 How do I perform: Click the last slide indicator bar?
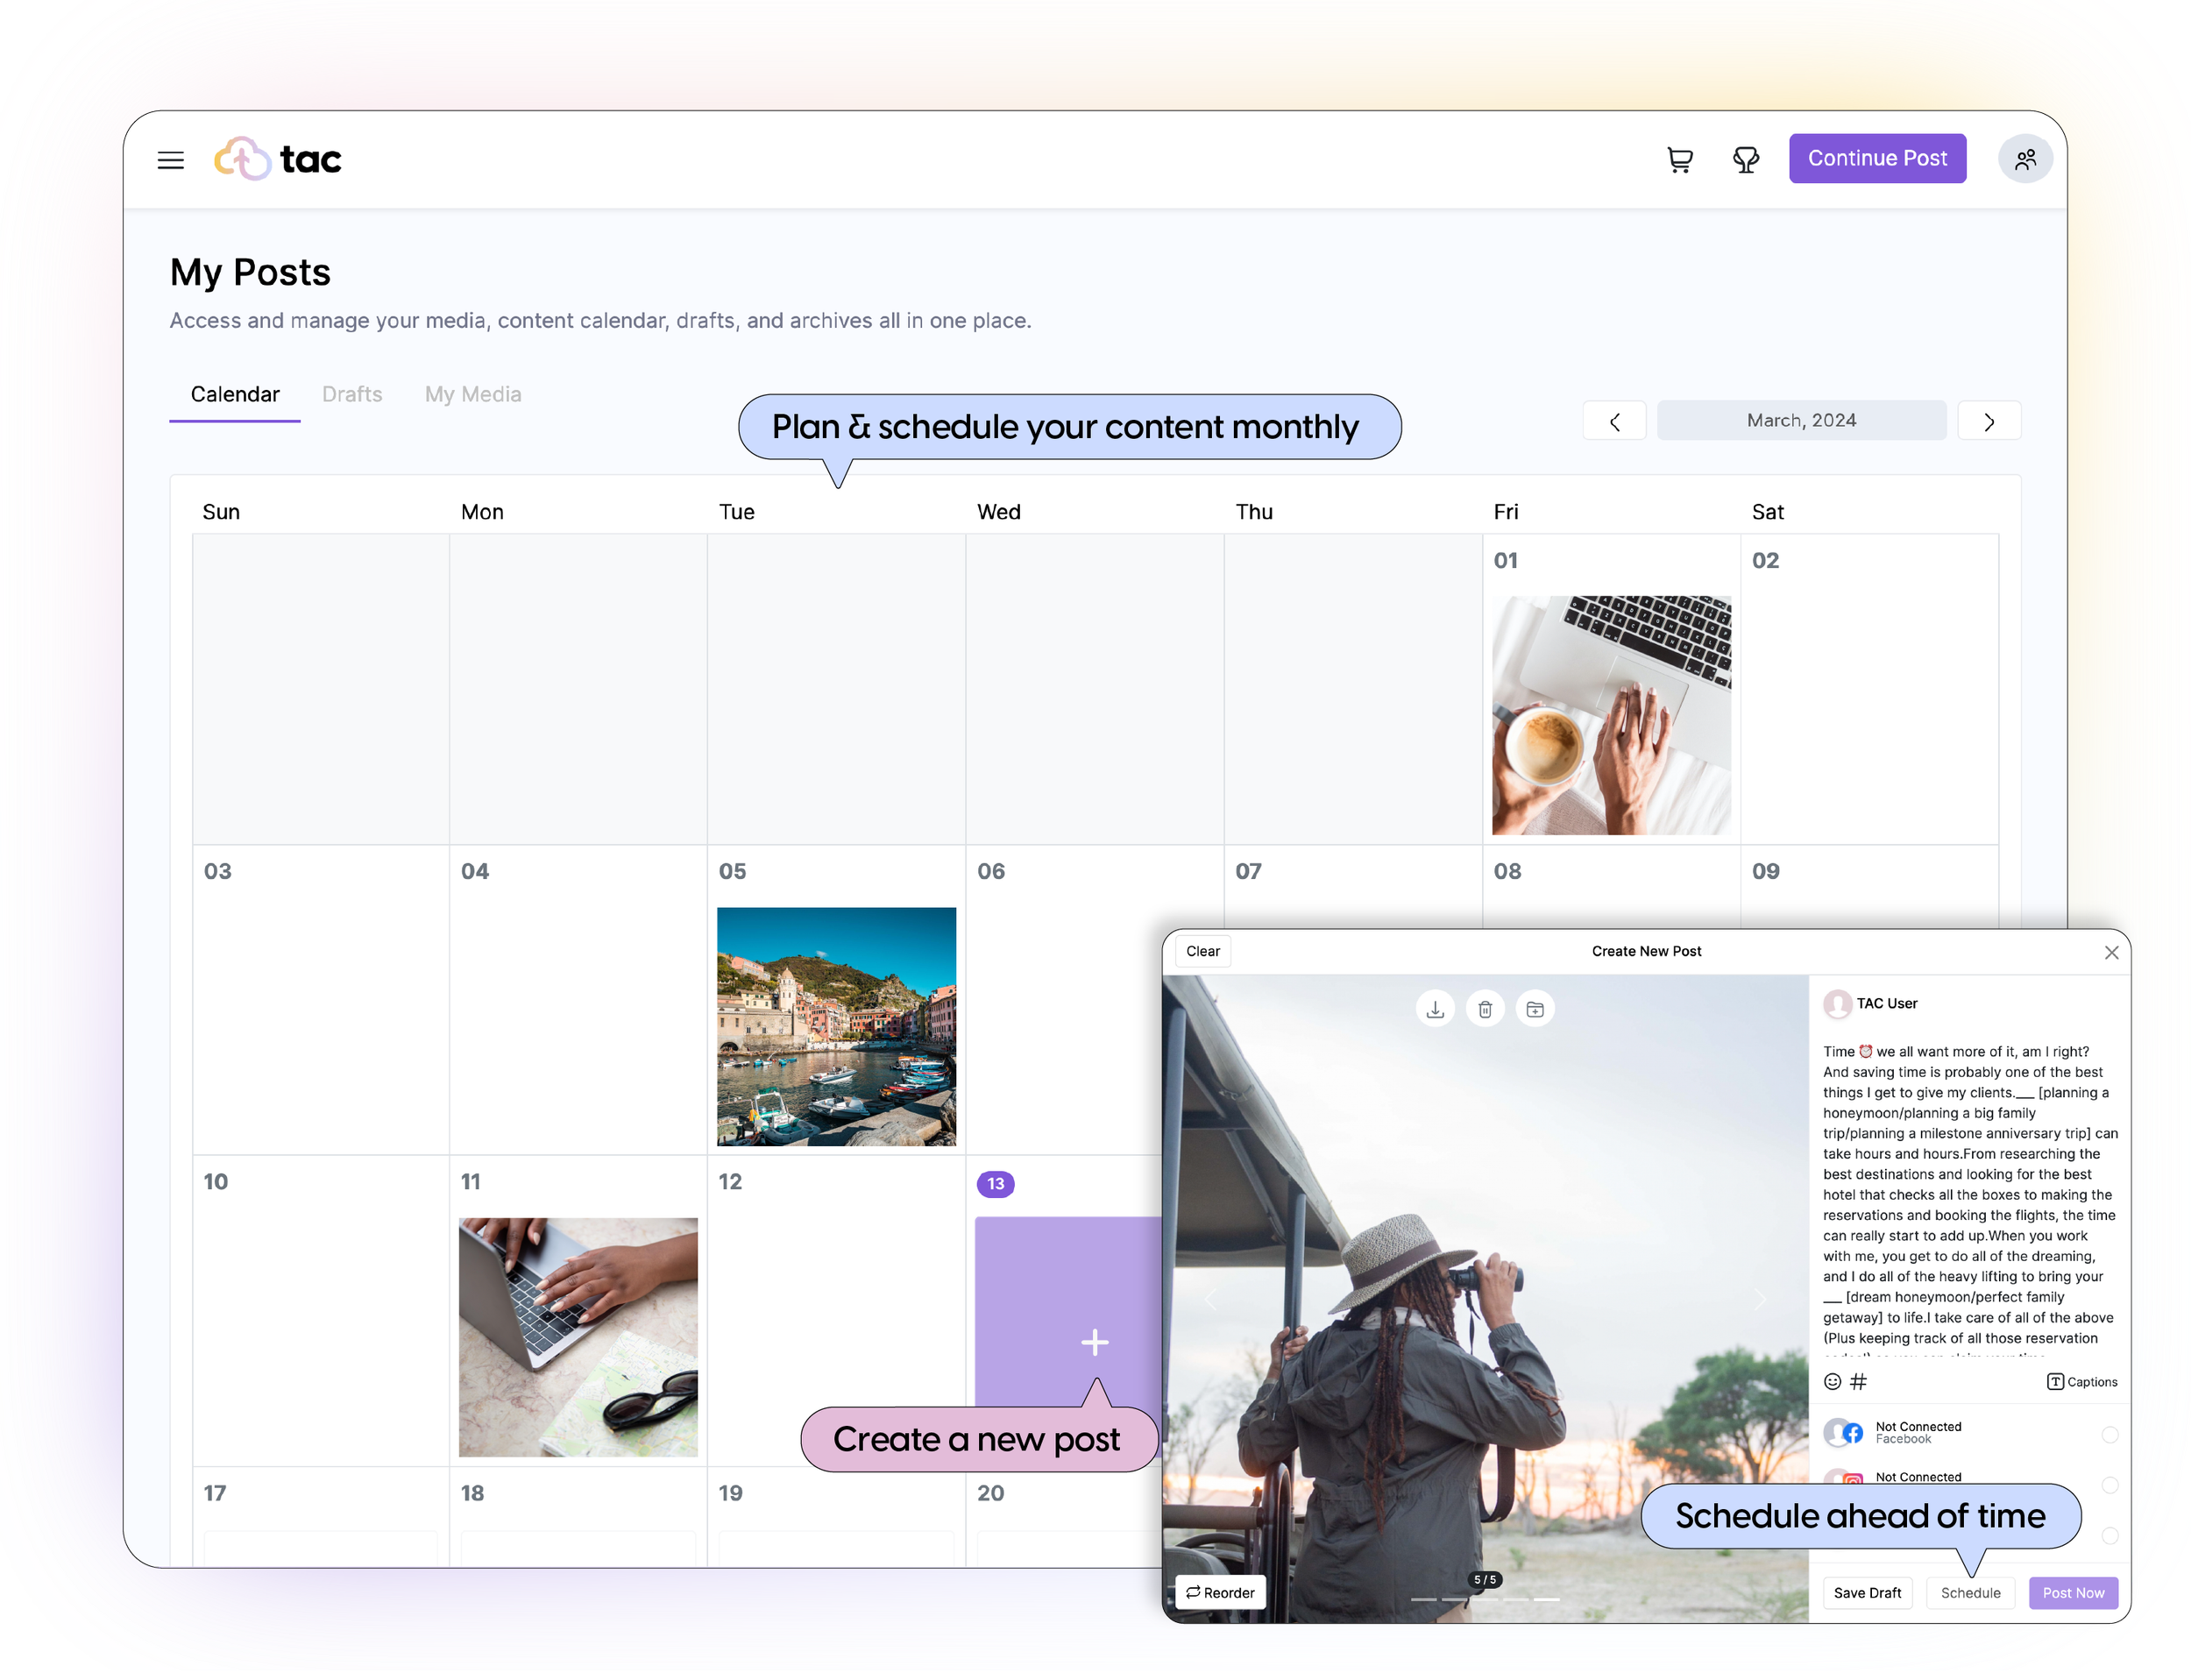1546,1599
